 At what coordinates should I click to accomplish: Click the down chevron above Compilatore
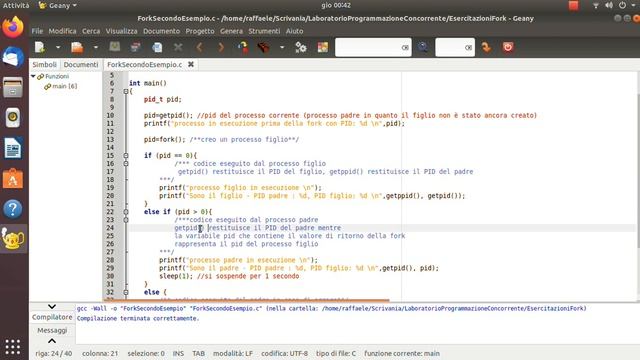coord(52,307)
